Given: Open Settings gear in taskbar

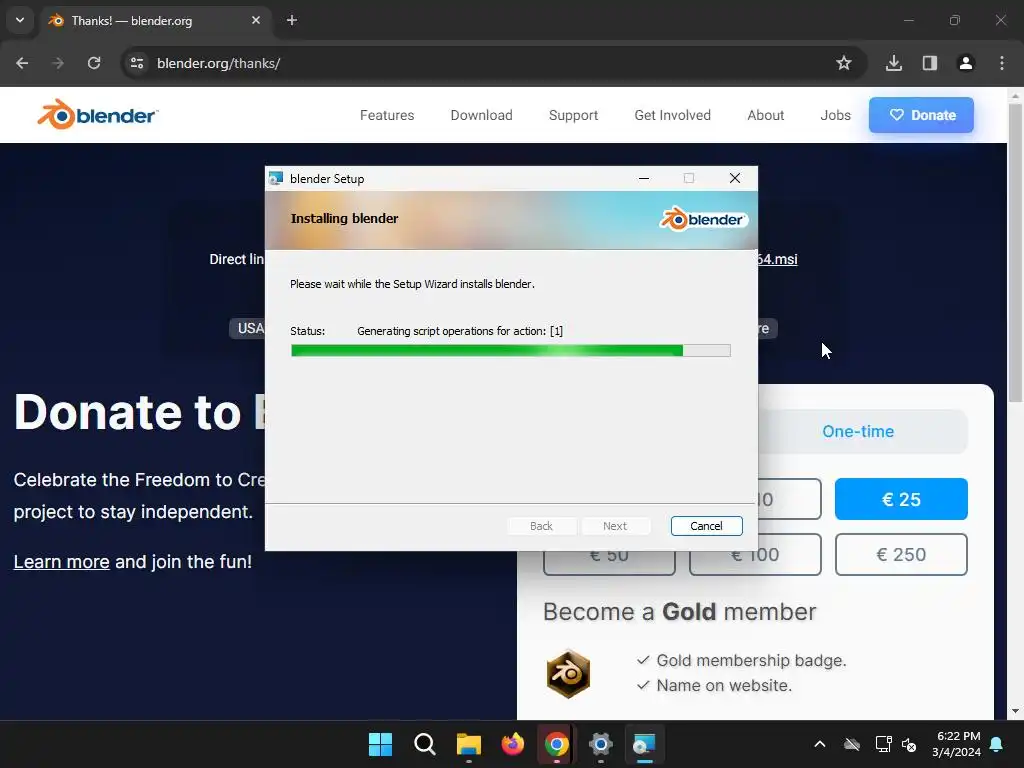Looking at the screenshot, I should [601, 744].
